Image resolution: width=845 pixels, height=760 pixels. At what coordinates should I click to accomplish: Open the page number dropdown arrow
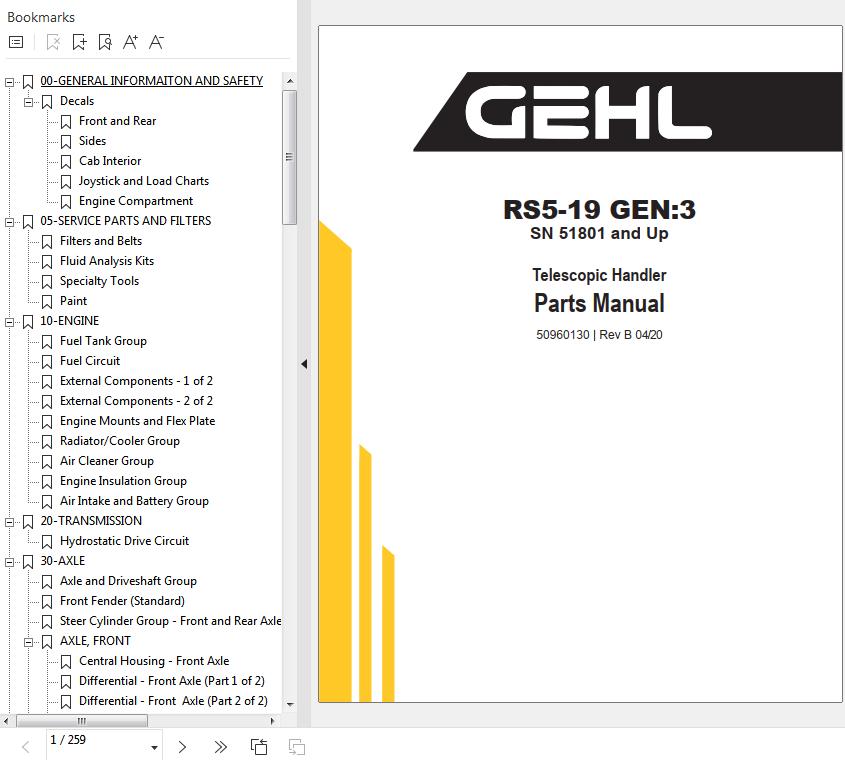click(x=154, y=748)
